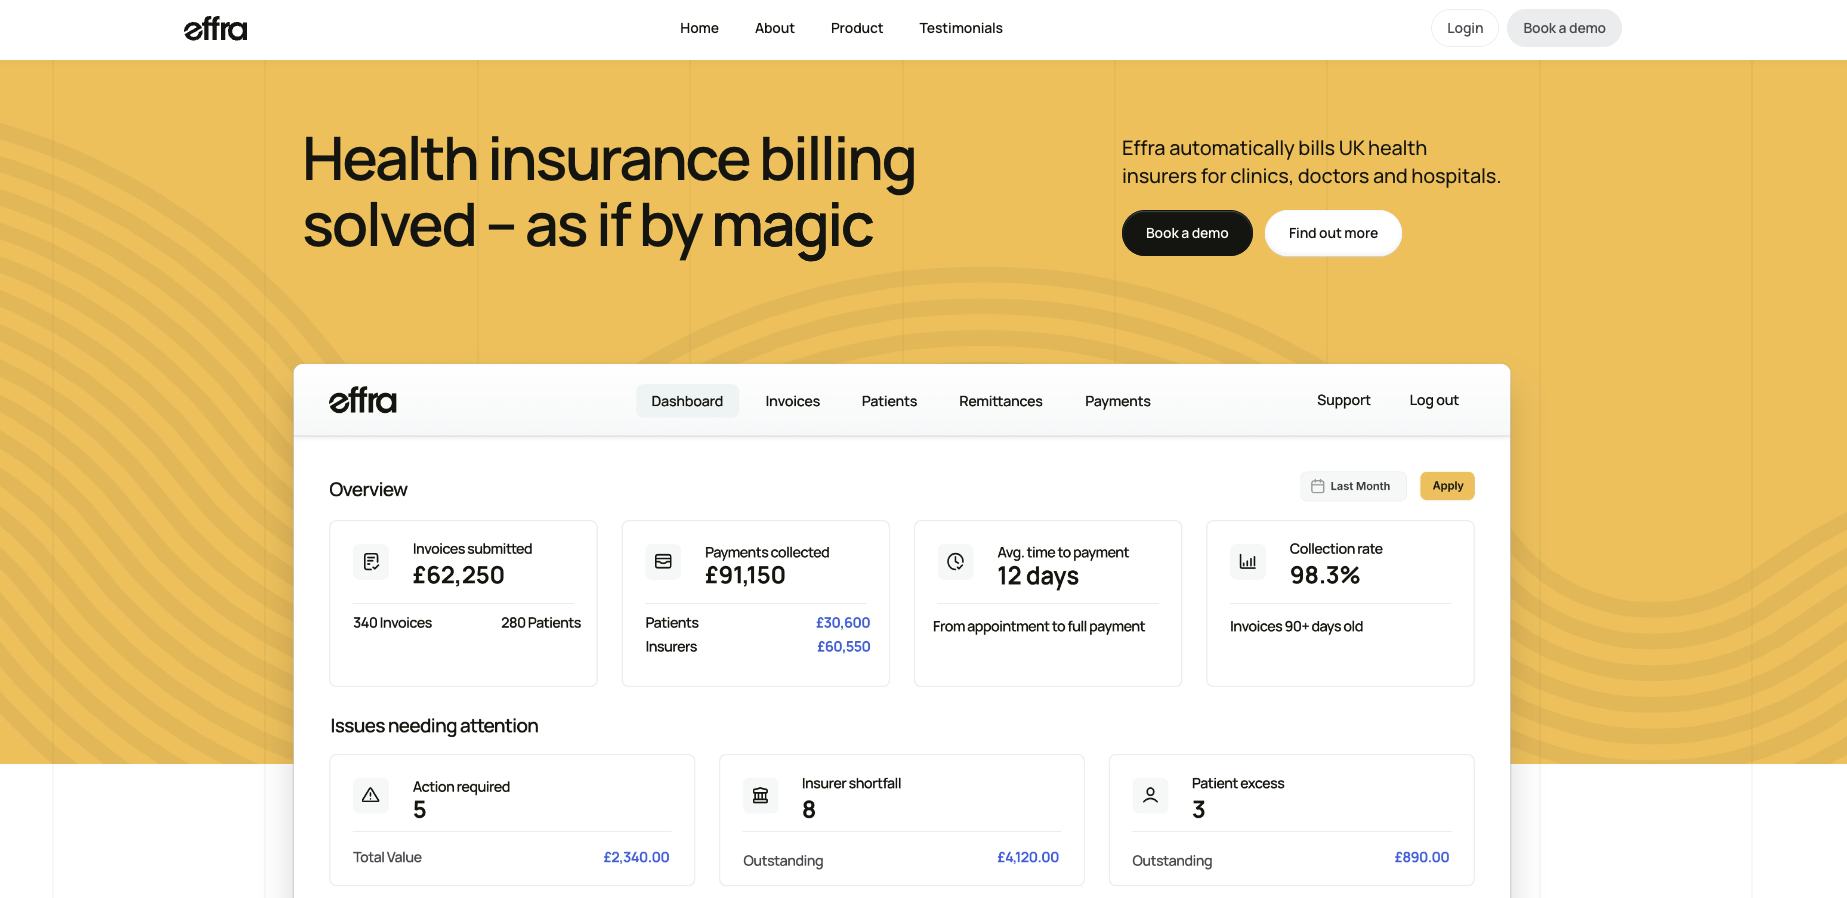Screen dimensions: 1847x898
Task: Click the Issues needing attention heading
Action: pos(434,726)
